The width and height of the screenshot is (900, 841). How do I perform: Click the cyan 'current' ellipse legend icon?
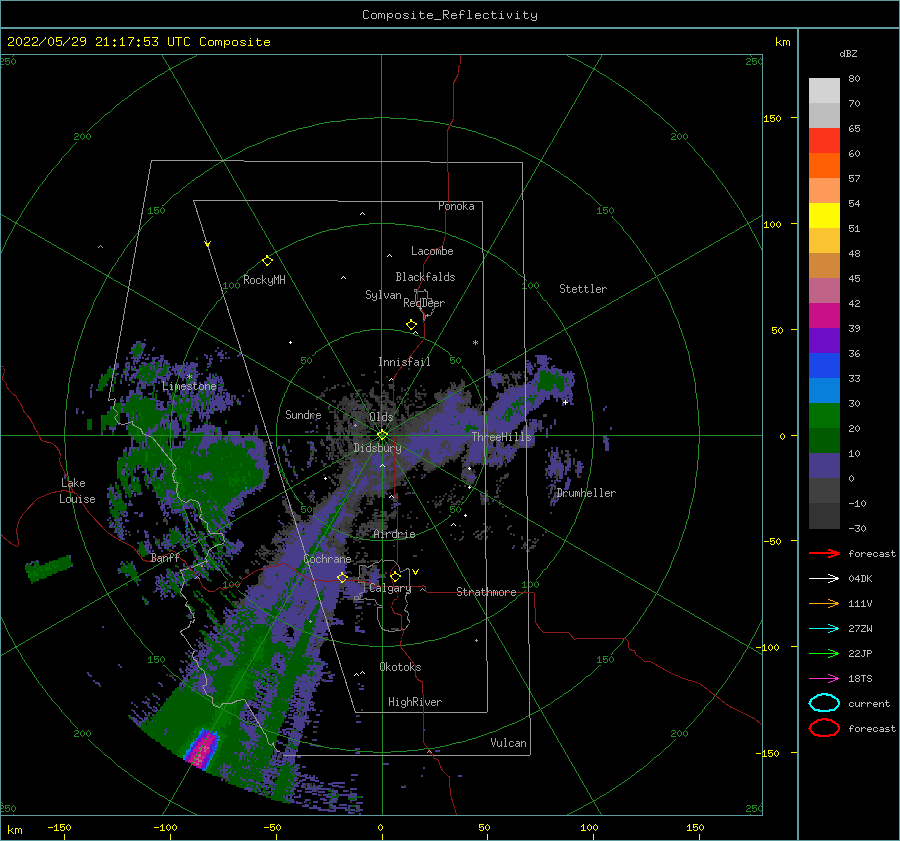824,703
